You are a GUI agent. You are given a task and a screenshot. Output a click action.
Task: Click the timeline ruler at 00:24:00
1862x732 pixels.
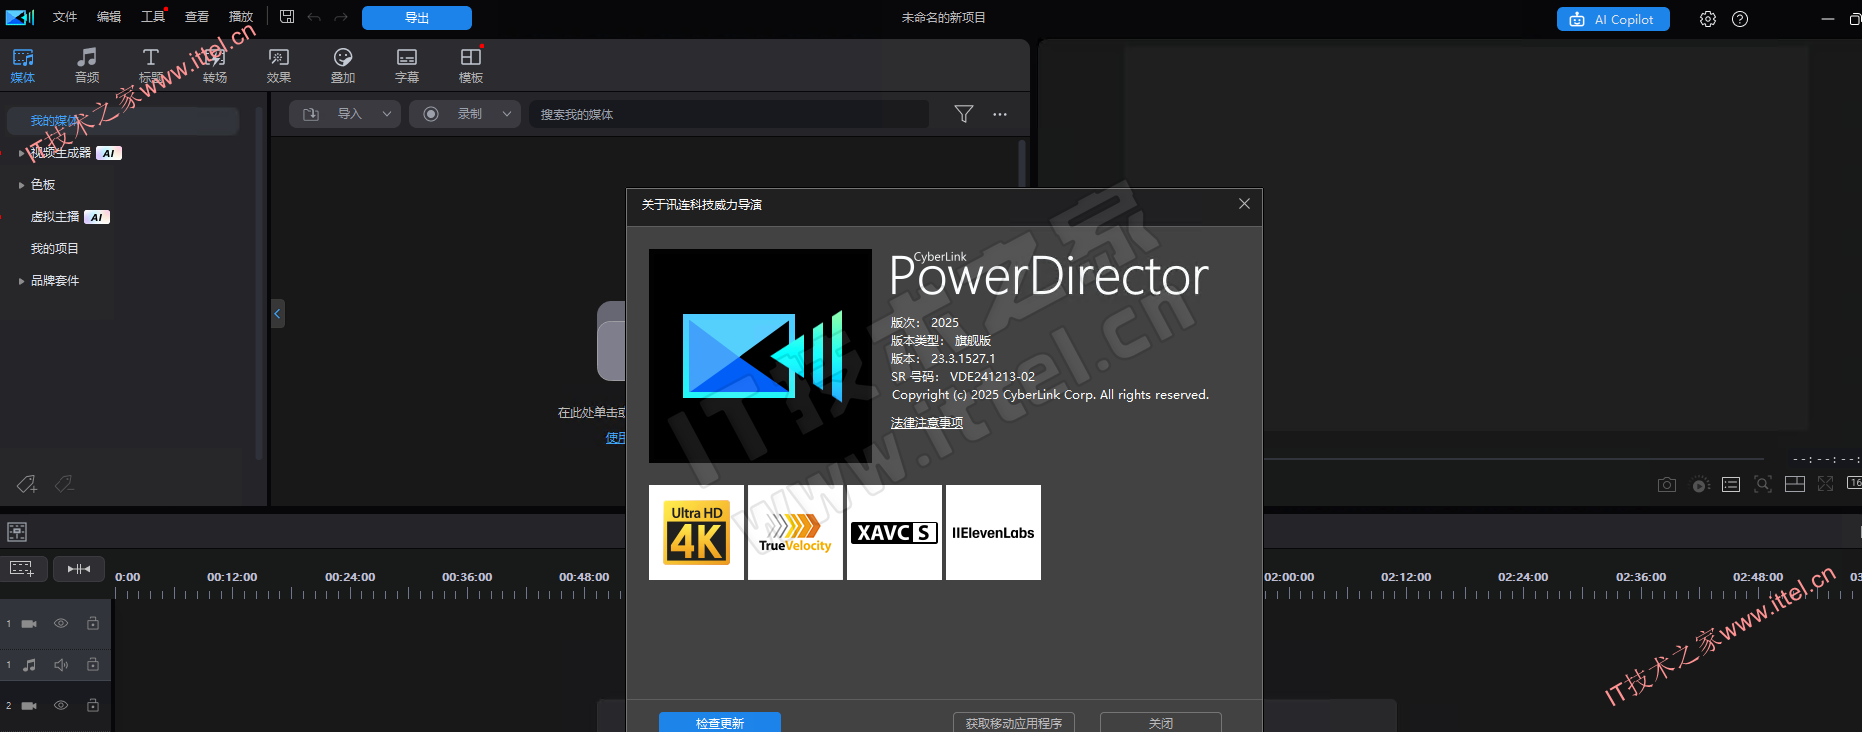click(350, 577)
